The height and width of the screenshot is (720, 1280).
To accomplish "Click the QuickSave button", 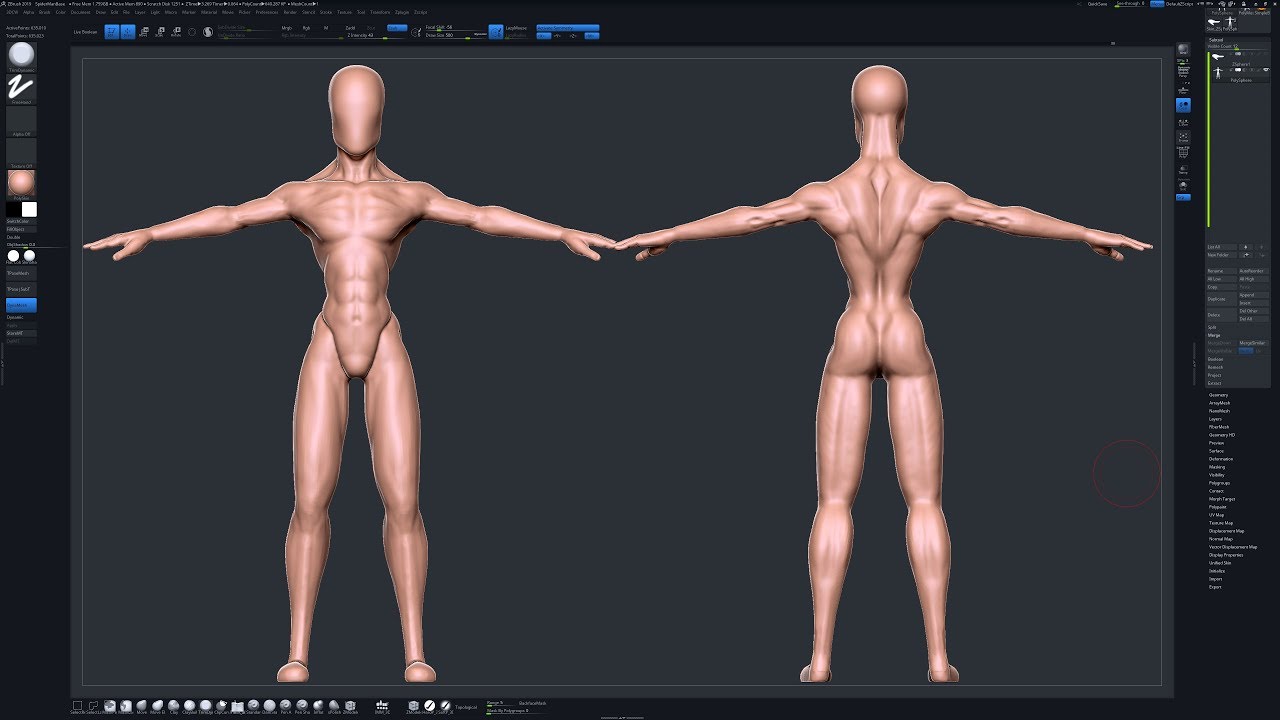I will click(1099, 4).
